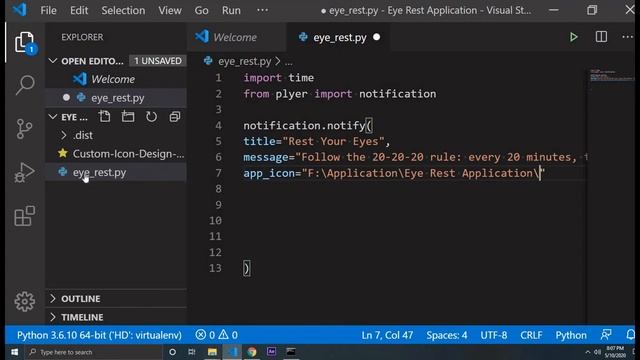640x360 pixels.
Task: Open the notifications bell in status bar
Action: (631, 335)
